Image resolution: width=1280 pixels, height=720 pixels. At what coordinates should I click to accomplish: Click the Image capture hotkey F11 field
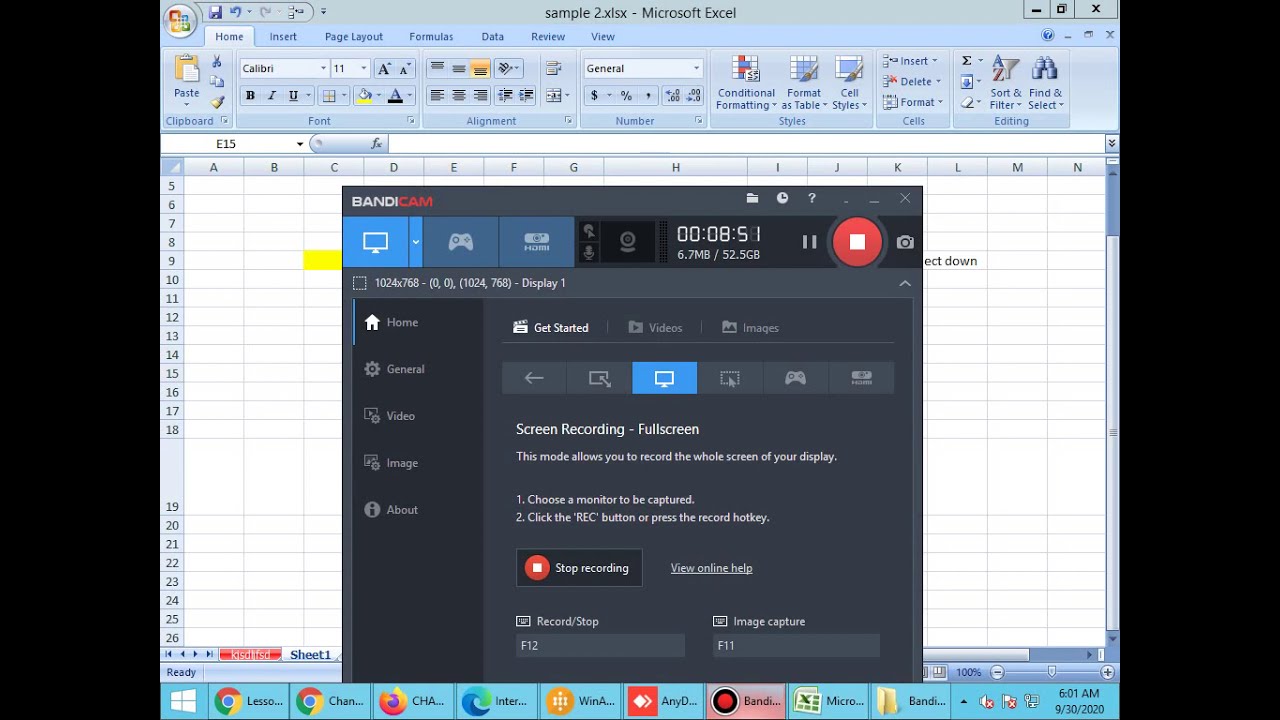796,646
